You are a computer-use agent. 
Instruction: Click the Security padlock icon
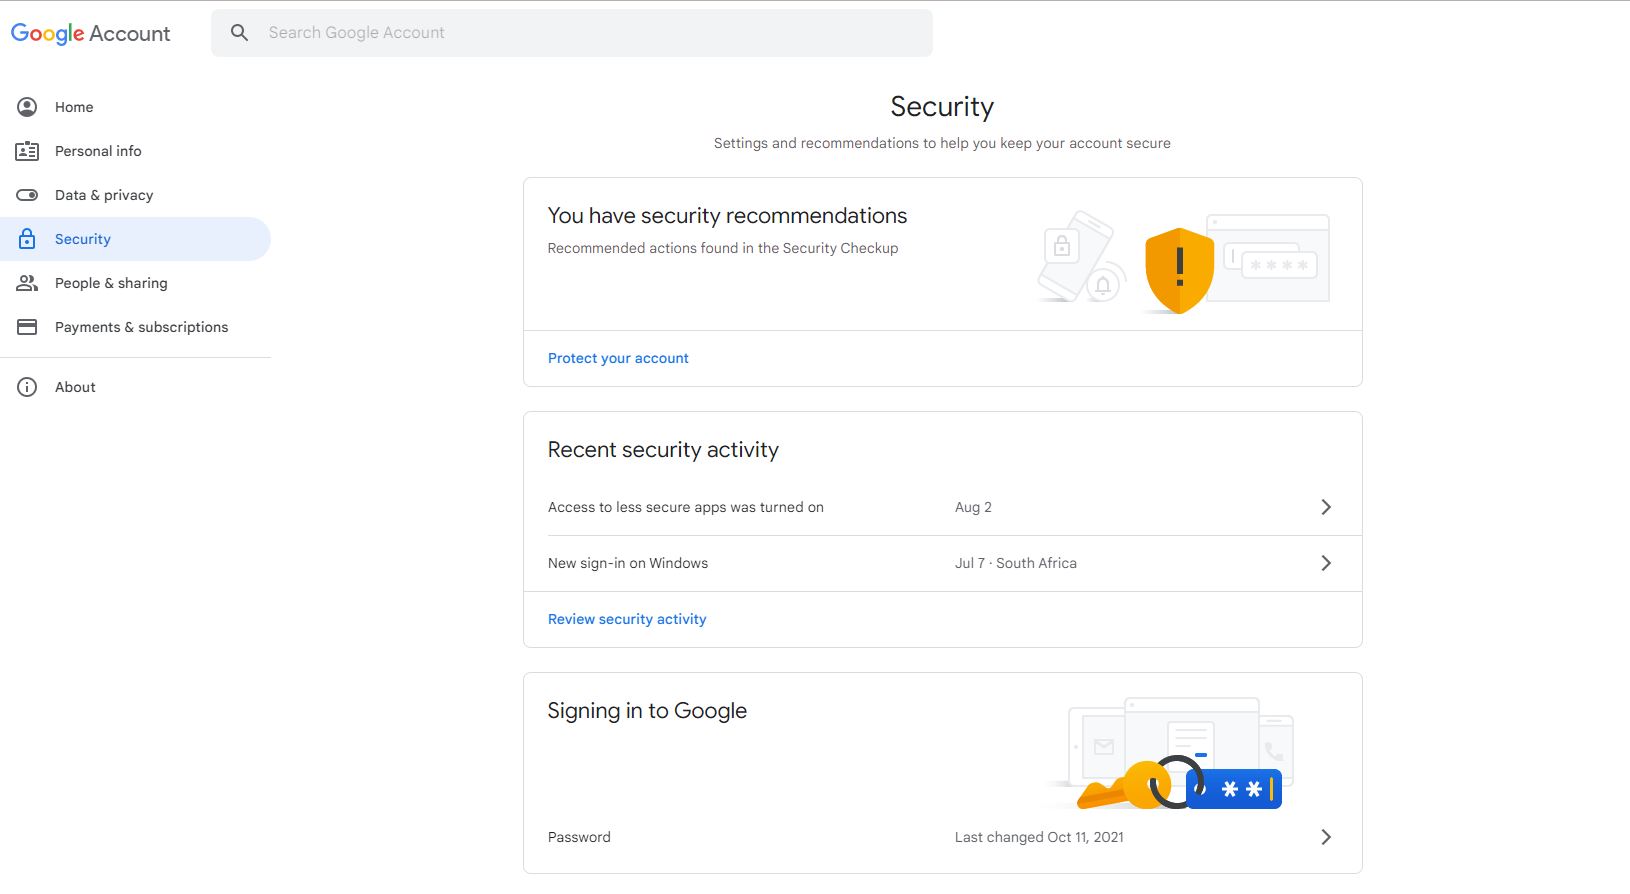27,239
